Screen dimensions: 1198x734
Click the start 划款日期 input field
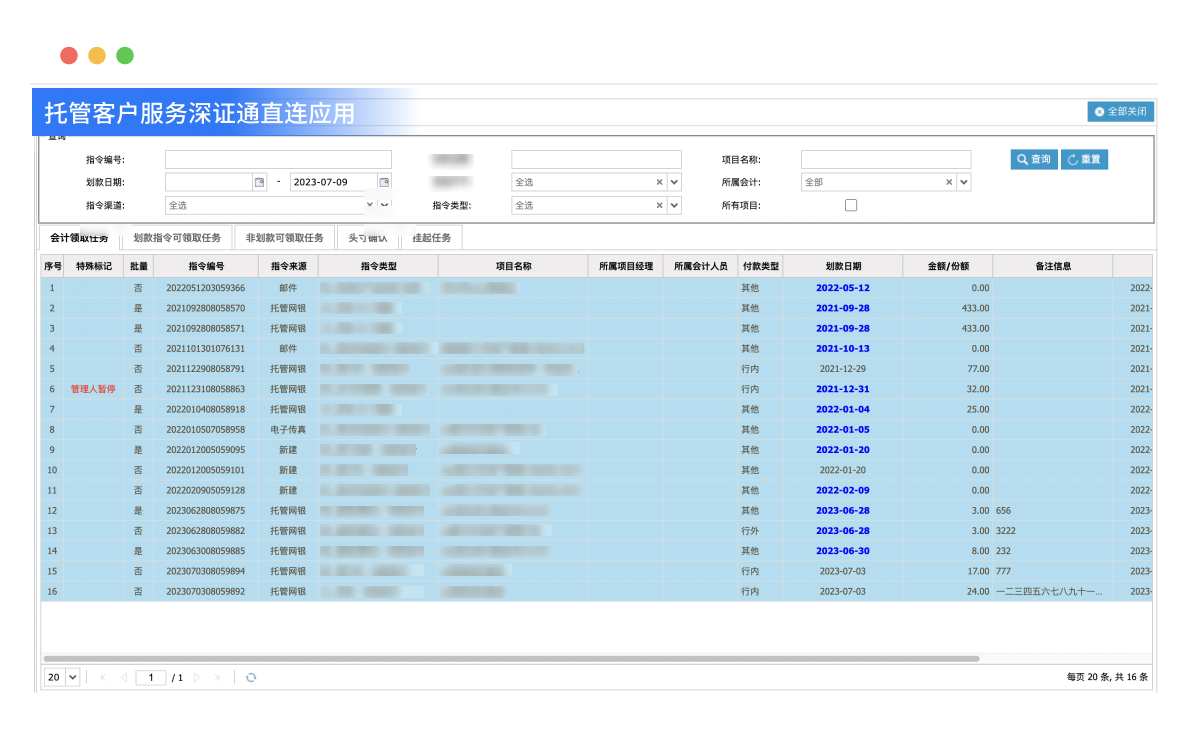209,183
